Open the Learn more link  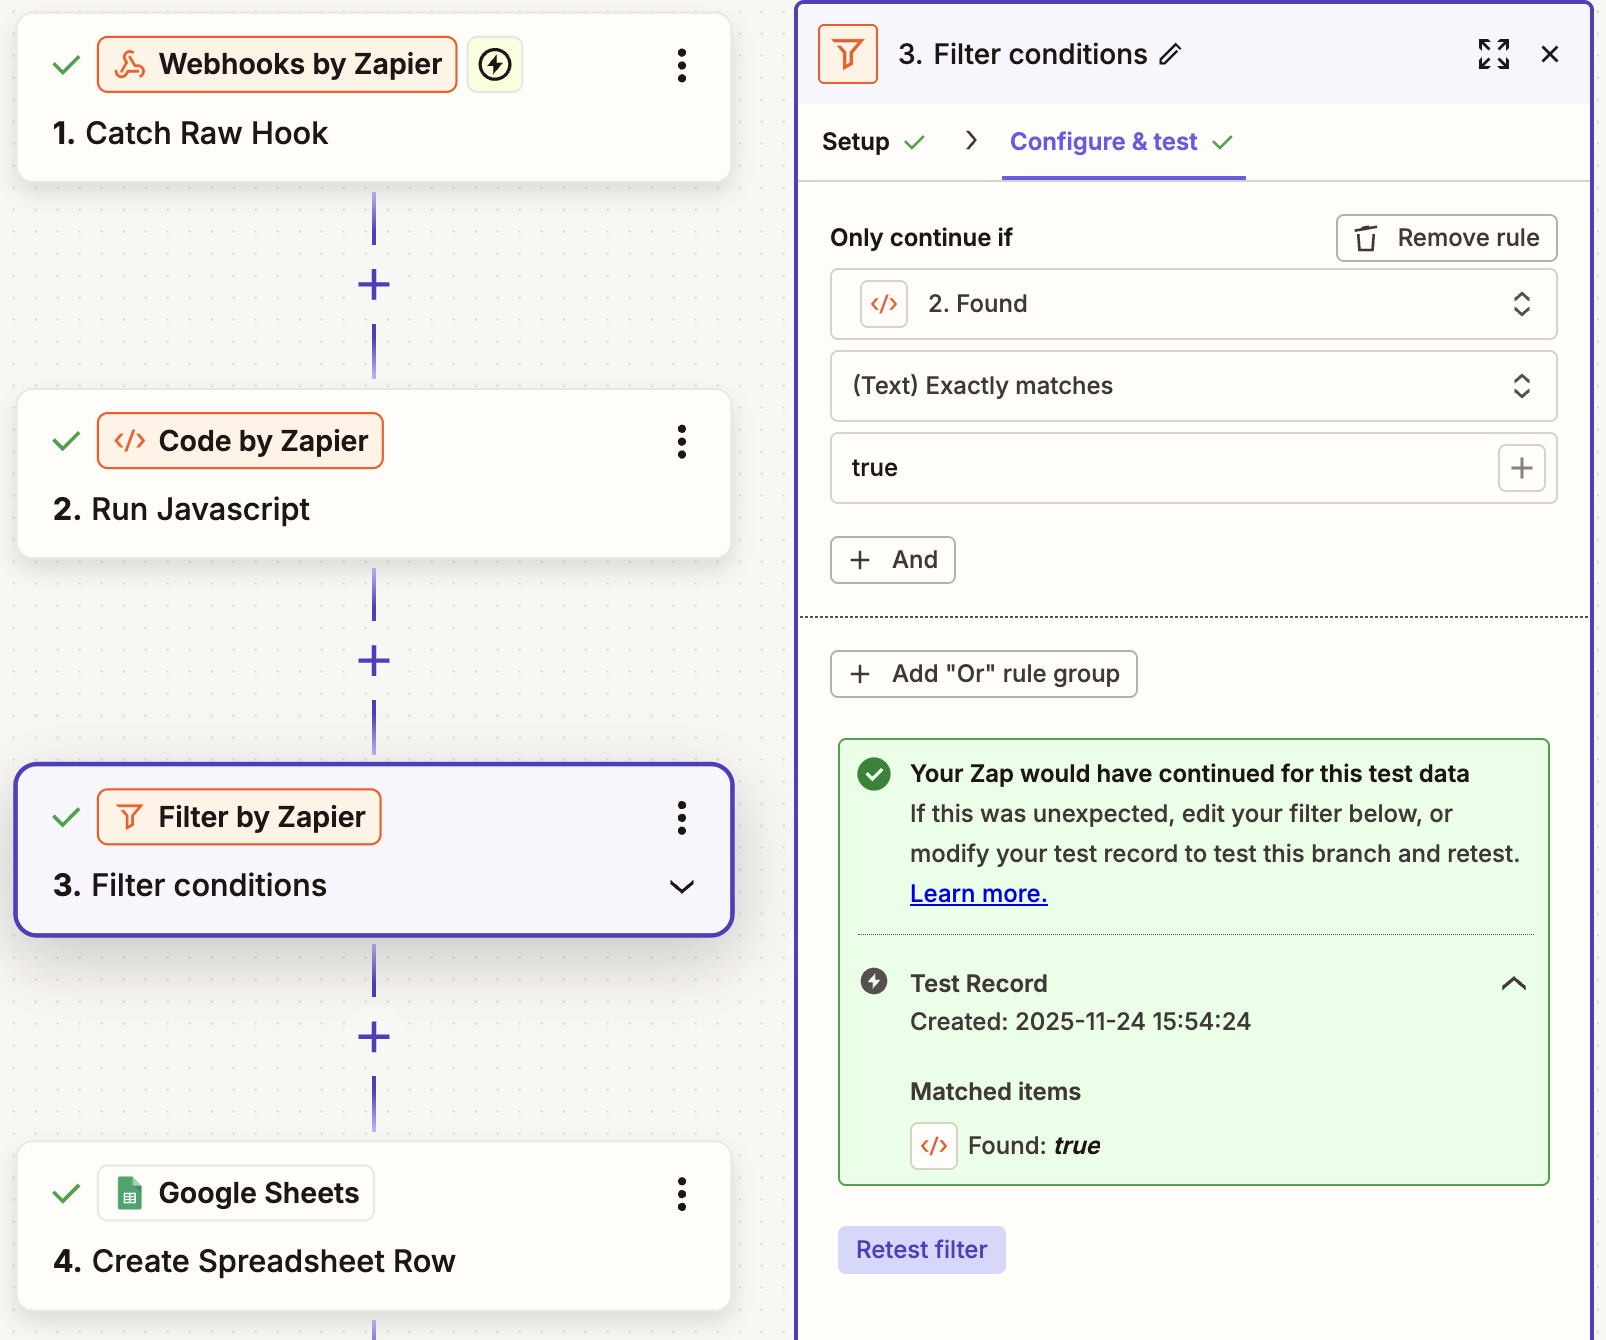pyautogui.click(x=979, y=894)
